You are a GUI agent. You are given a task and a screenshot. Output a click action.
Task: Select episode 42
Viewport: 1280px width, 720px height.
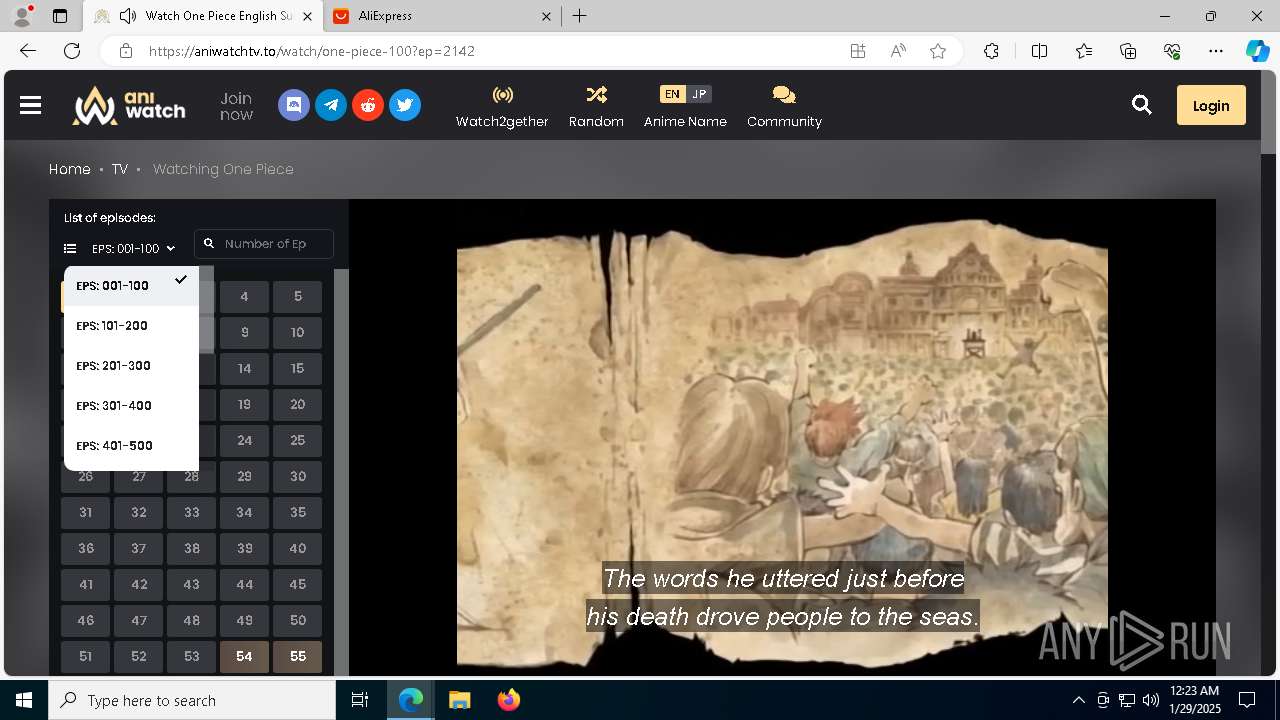[x=138, y=584]
